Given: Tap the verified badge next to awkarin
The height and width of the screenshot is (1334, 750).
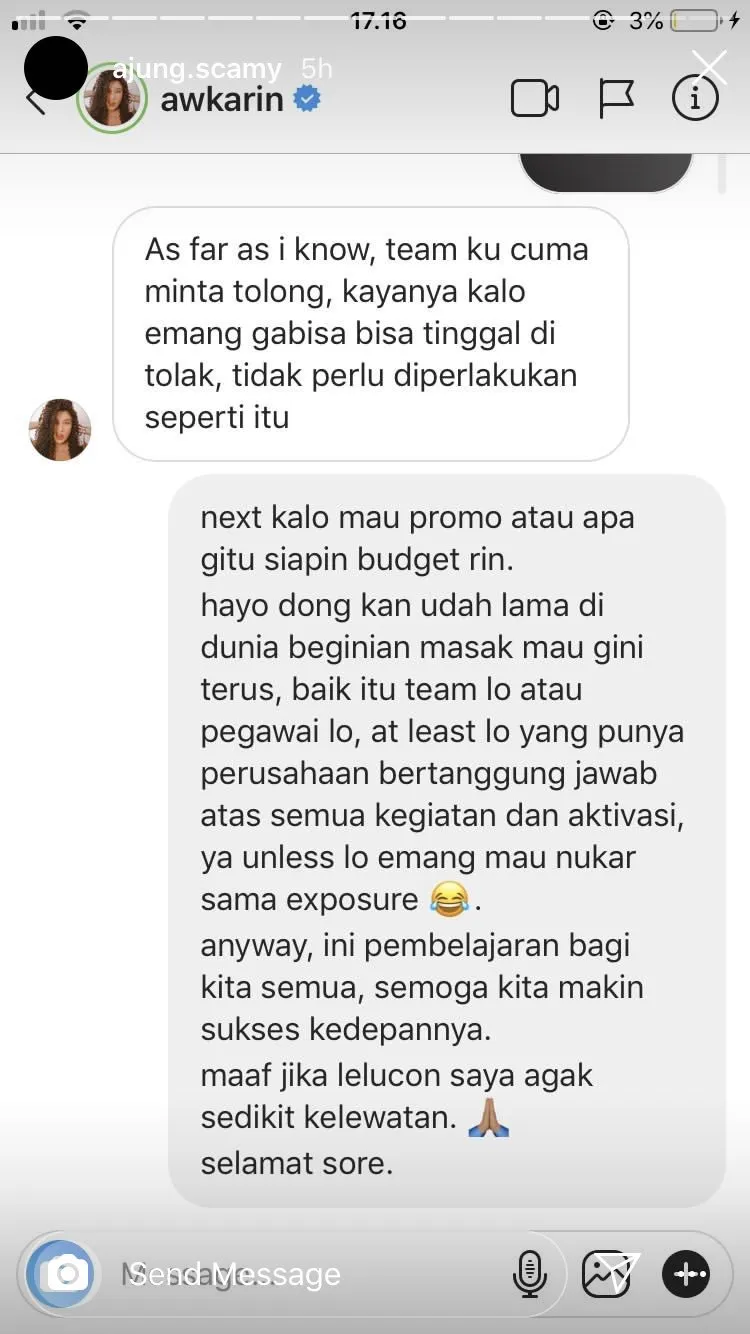Looking at the screenshot, I should (x=307, y=99).
